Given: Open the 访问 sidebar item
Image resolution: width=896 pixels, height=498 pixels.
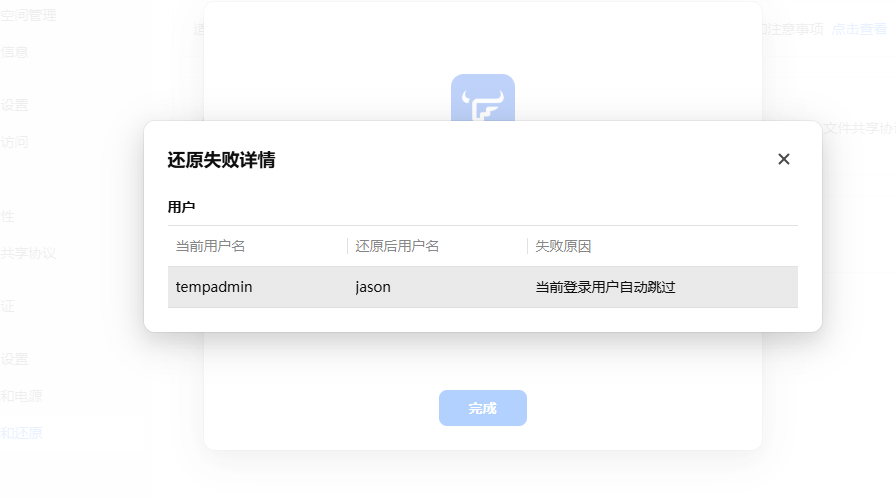Looking at the screenshot, I should (x=14, y=142).
